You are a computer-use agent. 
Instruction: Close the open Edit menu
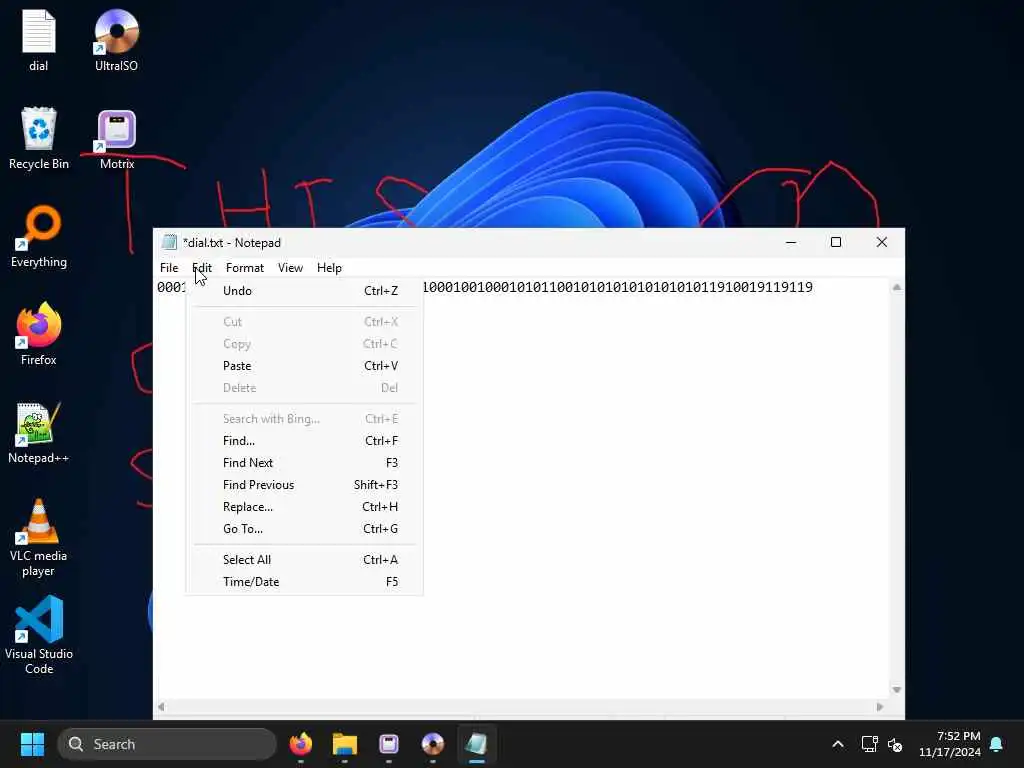point(202,268)
